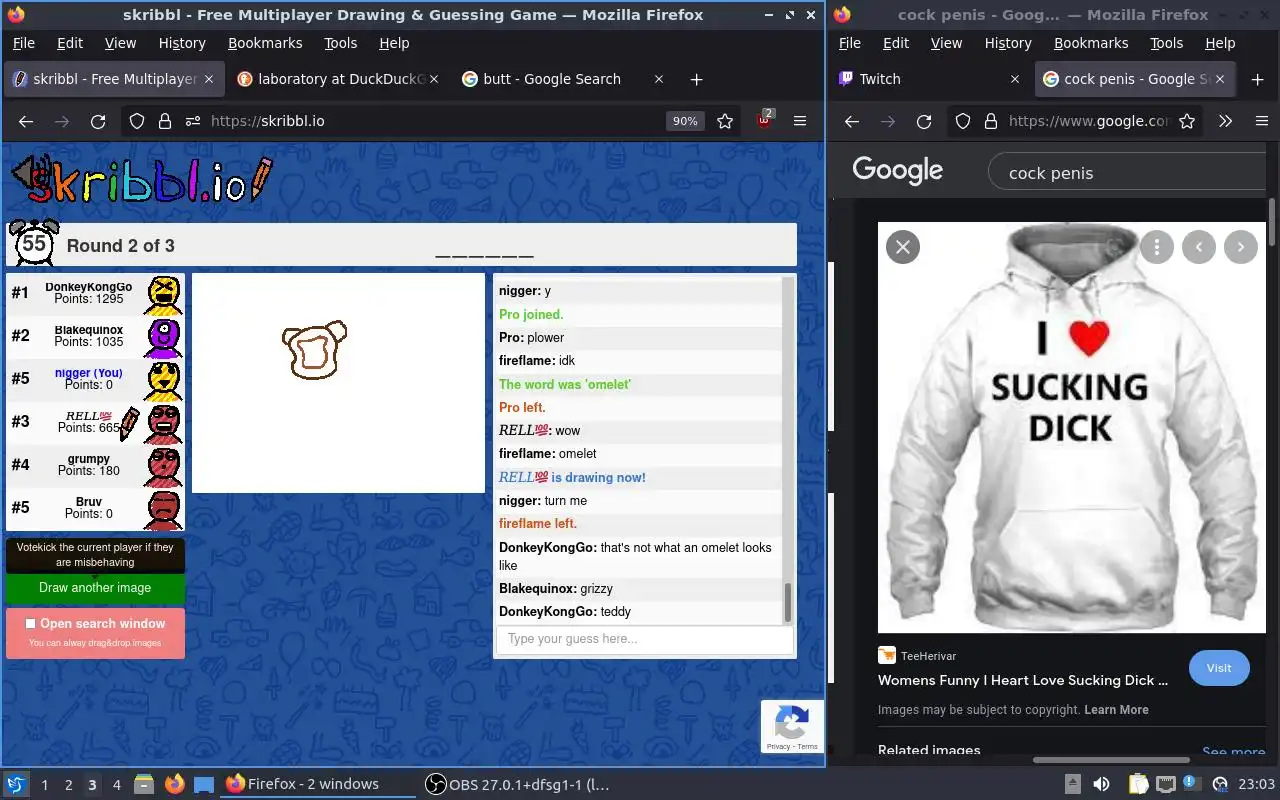Image resolution: width=1280 pixels, height=800 pixels.
Task: Open the See more related images link
Action: tap(1233, 752)
